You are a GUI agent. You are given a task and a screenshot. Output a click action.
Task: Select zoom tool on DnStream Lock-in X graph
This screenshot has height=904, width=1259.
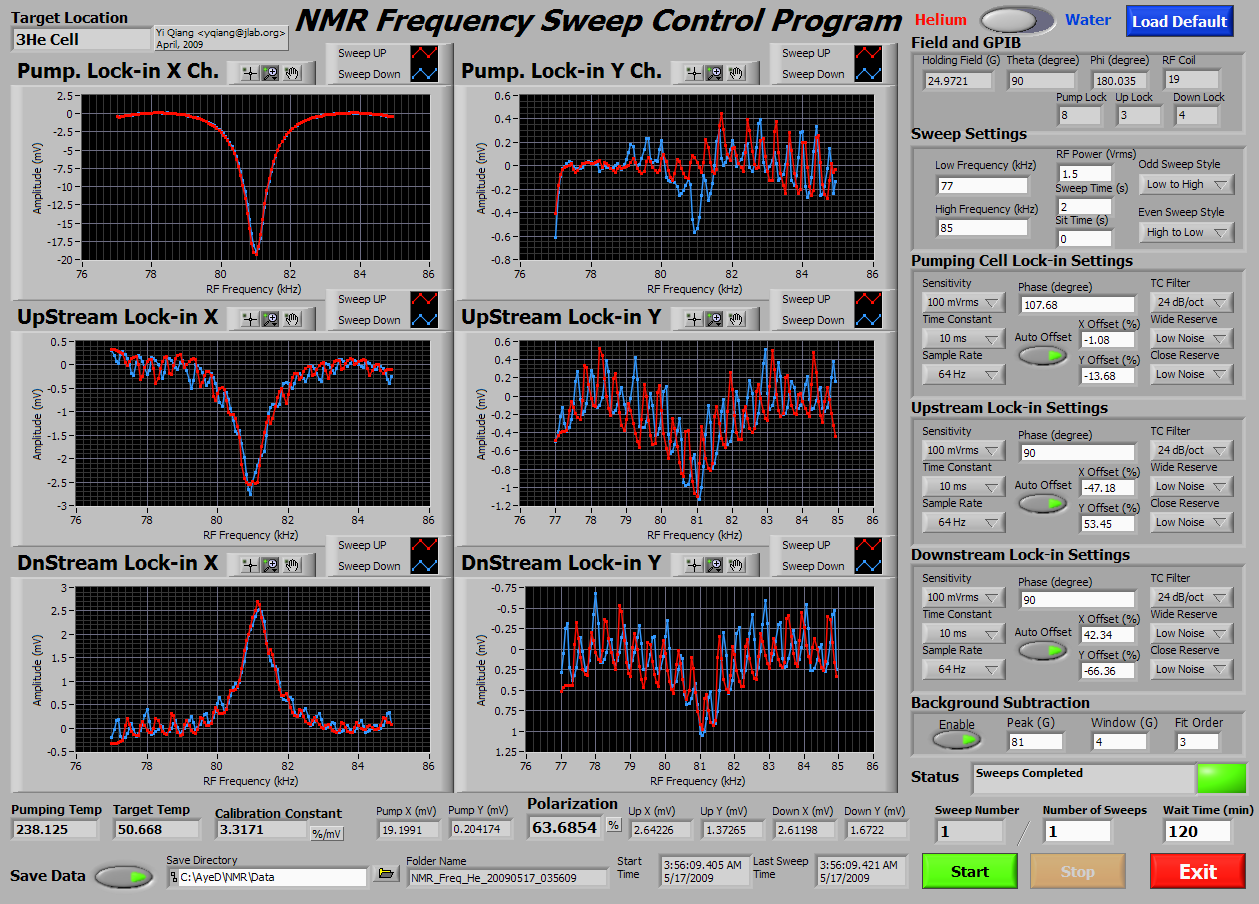click(x=270, y=564)
